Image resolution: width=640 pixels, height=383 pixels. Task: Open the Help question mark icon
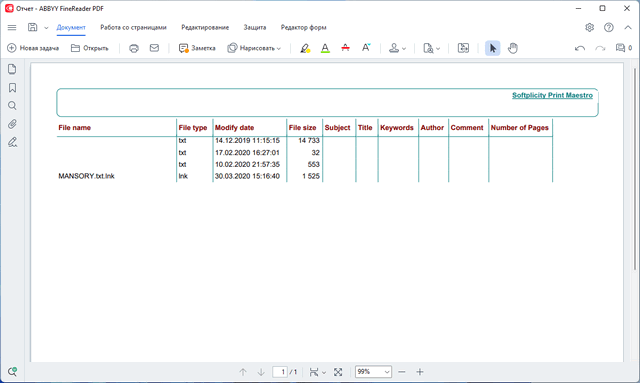click(609, 27)
